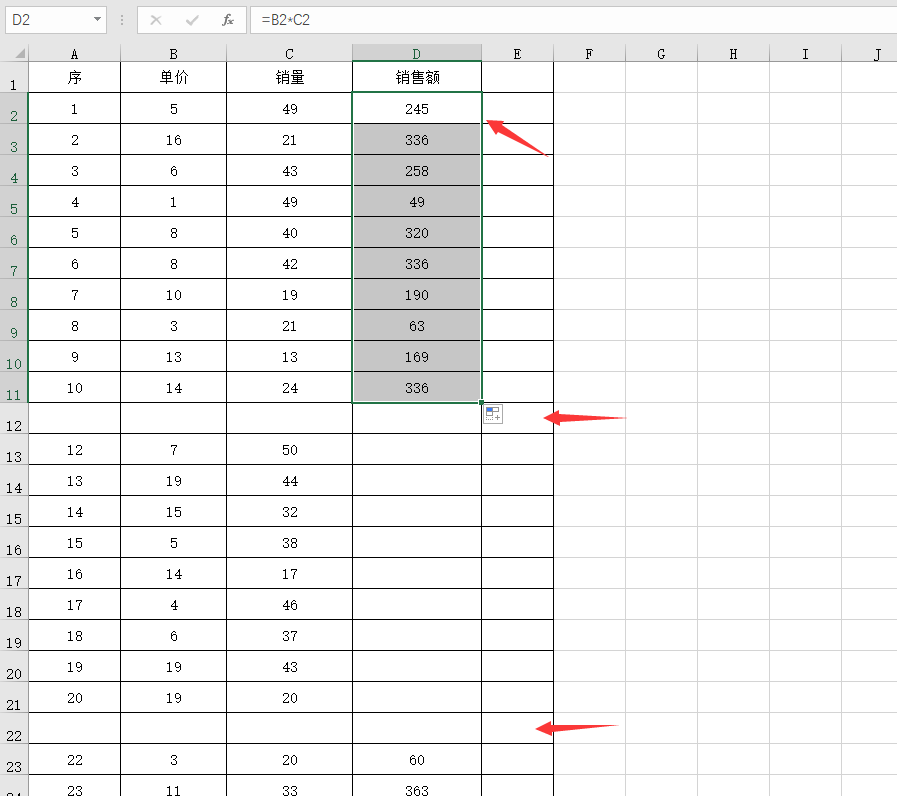Click the Select All corner triangle
The width and height of the screenshot is (897, 796).
(x=19, y=54)
